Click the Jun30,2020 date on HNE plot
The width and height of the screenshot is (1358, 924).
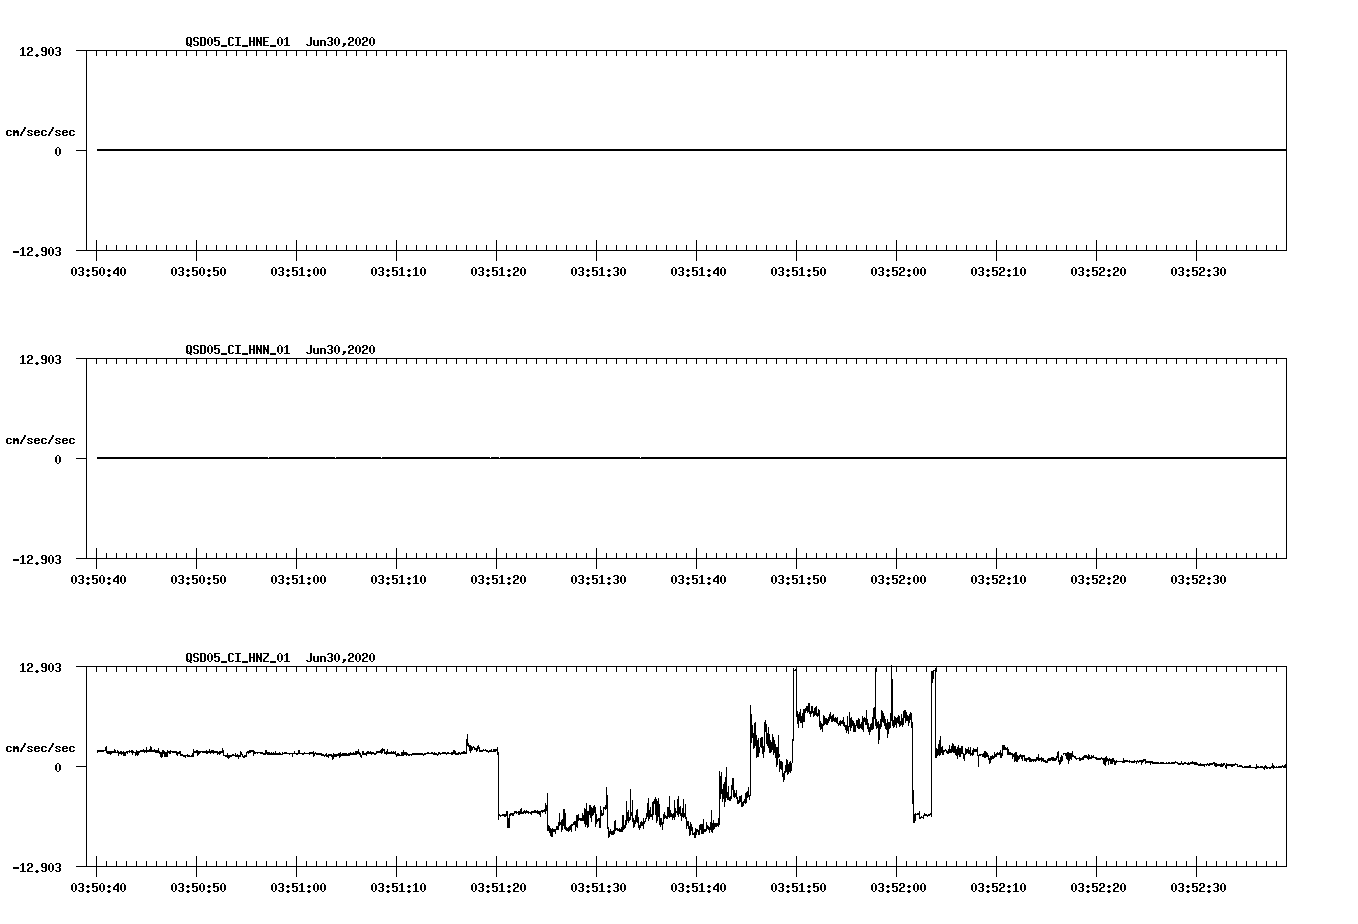[341, 42]
